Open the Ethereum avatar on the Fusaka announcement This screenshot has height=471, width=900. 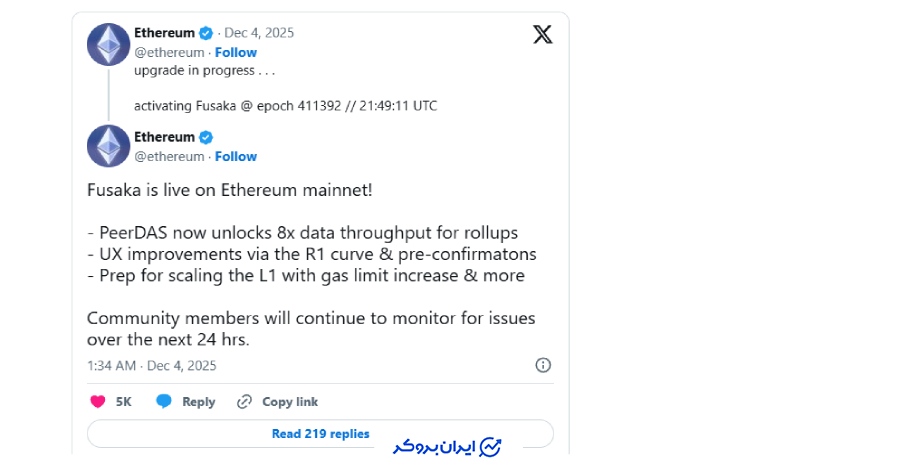pyautogui.click(x=108, y=146)
